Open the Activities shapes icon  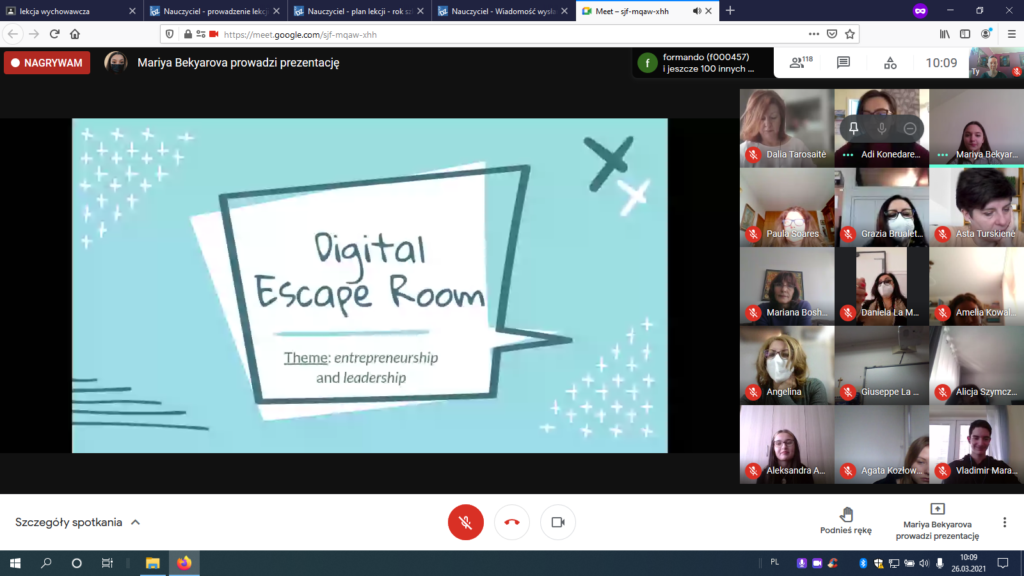click(x=890, y=63)
